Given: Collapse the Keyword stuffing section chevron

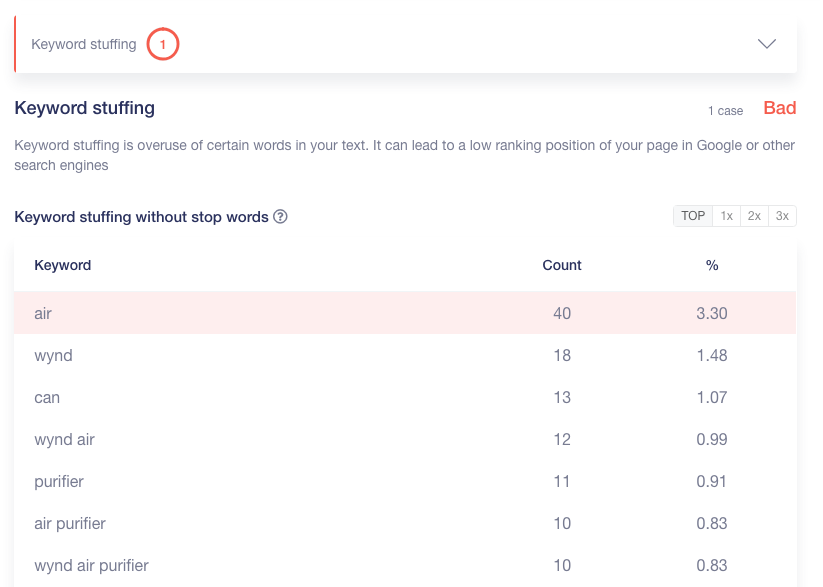Looking at the screenshot, I should click(x=766, y=44).
